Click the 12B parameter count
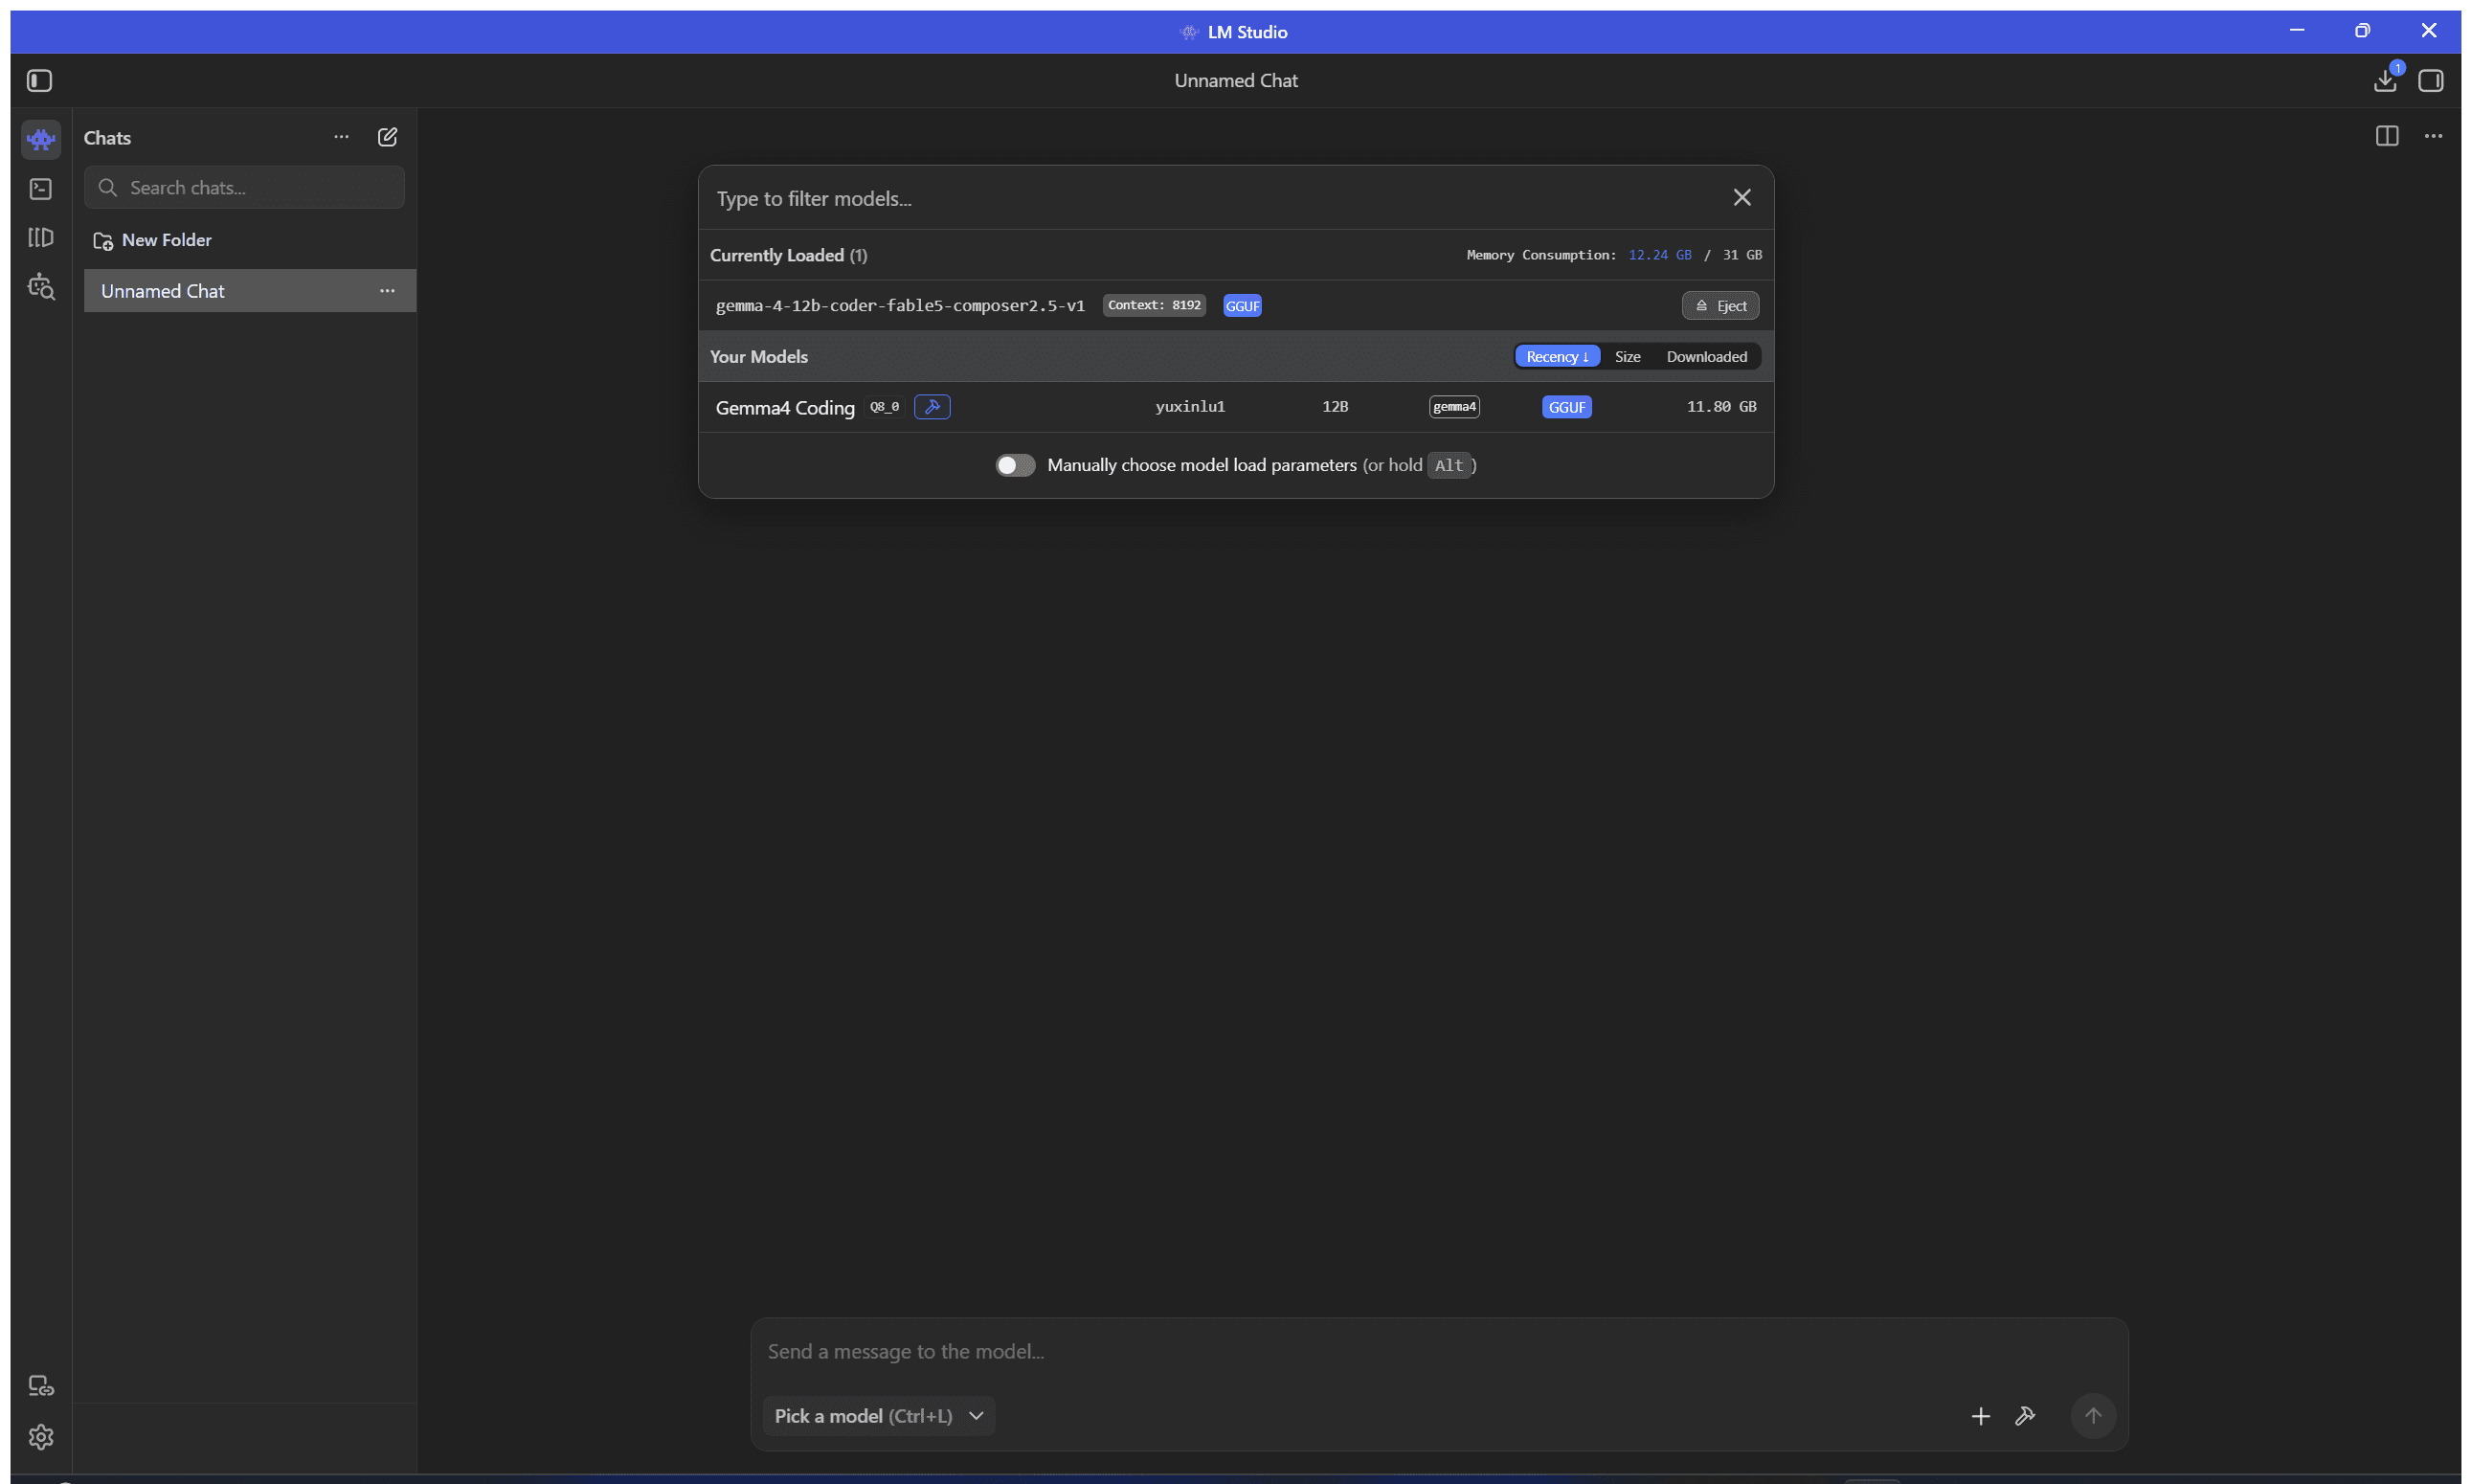This screenshot has height=1484, width=2472. [x=1335, y=407]
